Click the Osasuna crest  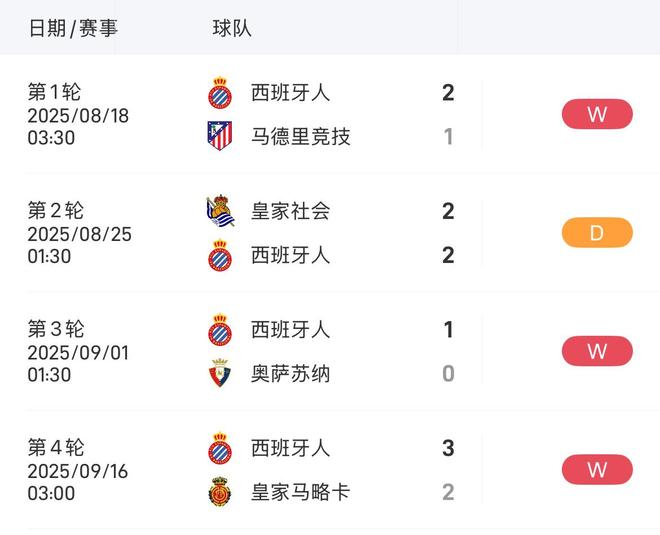coord(219,374)
